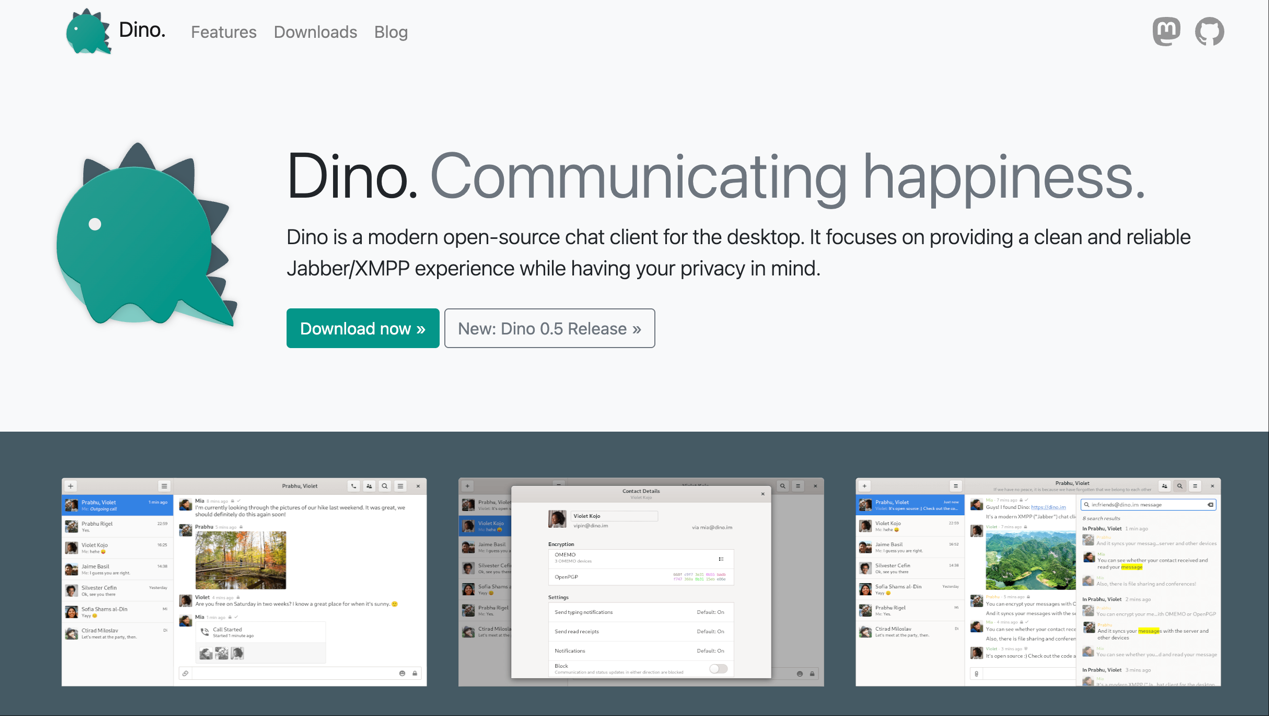This screenshot has height=716, width=1269.
Task: Open the conversation menu via the hamburger icon
Action: pos(400,486)
